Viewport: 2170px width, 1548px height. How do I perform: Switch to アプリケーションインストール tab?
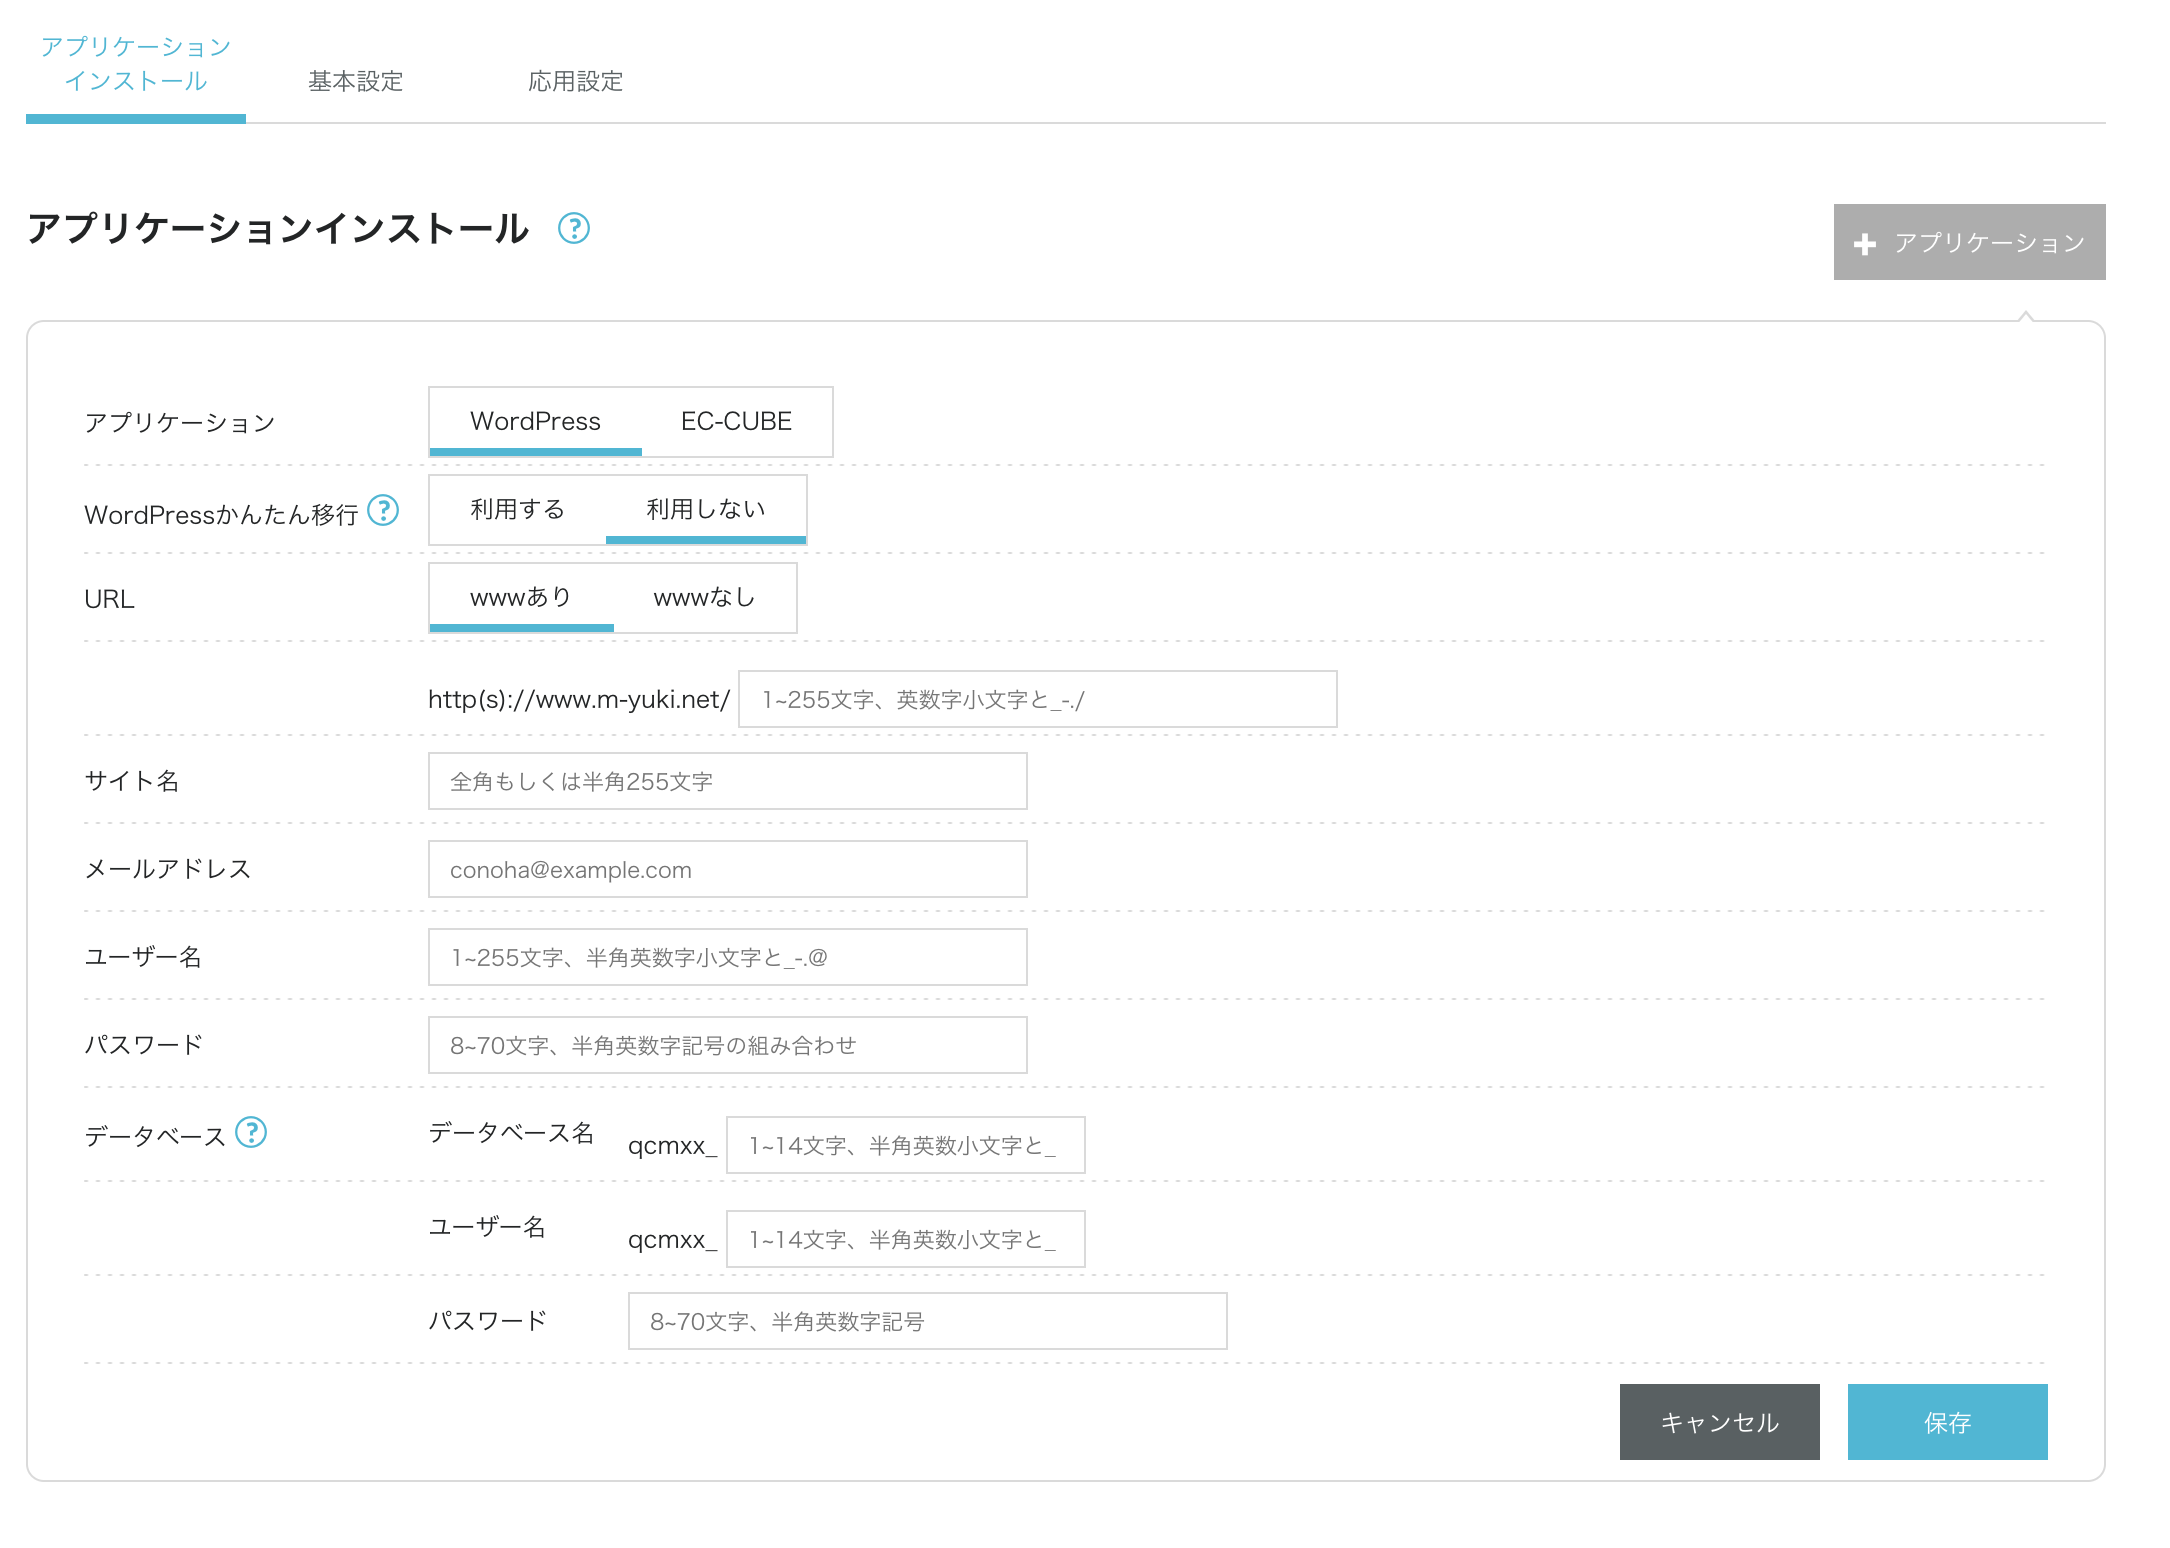tap(136, 64)
